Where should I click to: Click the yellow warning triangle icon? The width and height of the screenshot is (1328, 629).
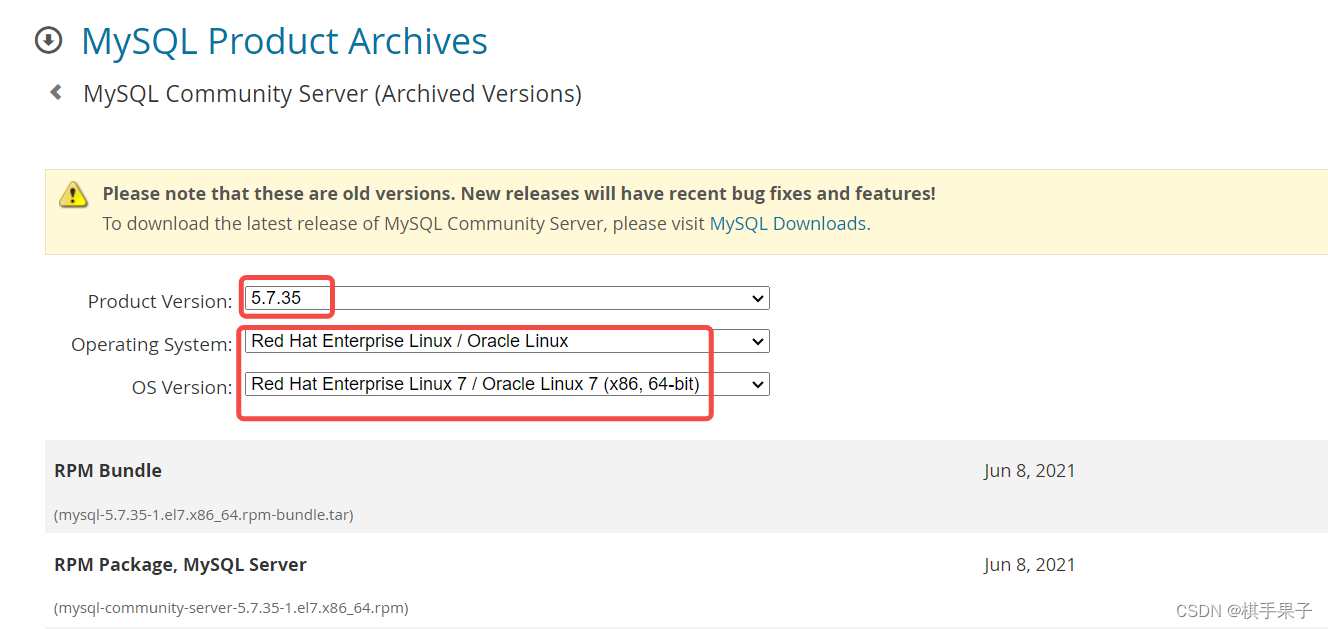point(73,195)
